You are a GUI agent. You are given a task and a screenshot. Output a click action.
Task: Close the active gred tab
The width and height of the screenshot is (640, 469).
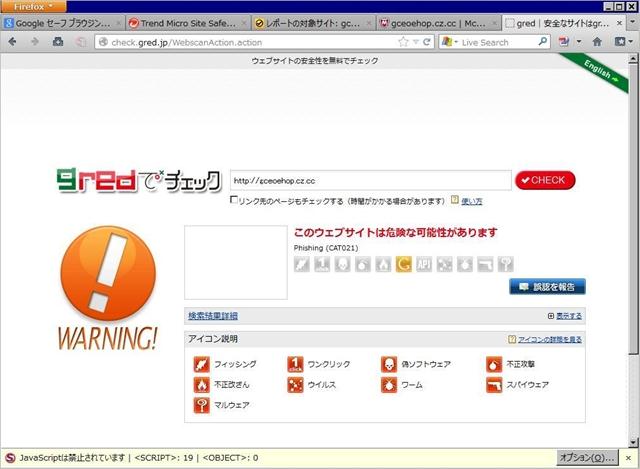point(619,23)
